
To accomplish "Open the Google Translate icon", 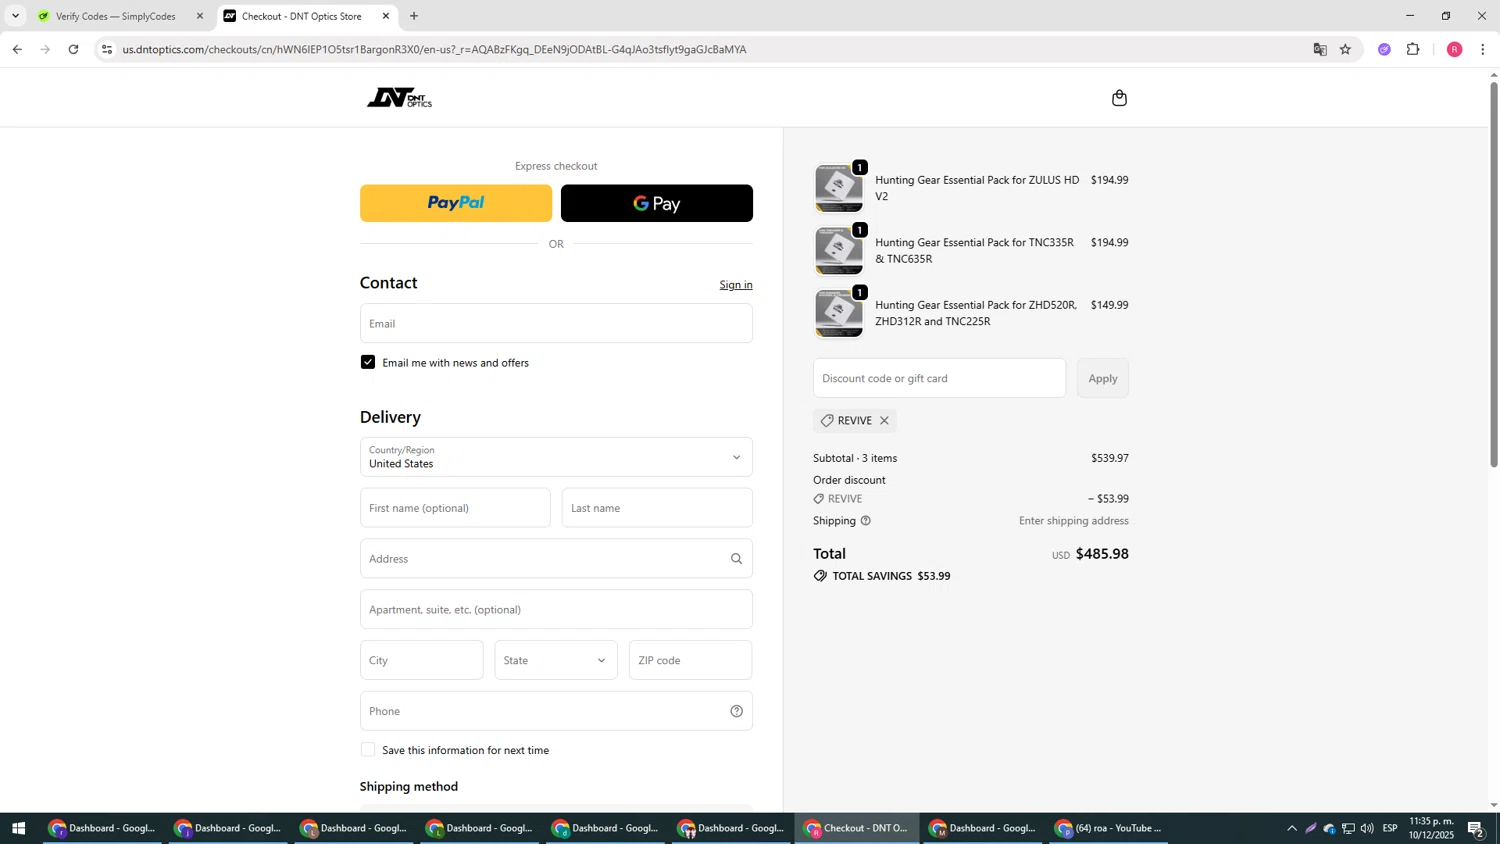I will [1320, 49].
